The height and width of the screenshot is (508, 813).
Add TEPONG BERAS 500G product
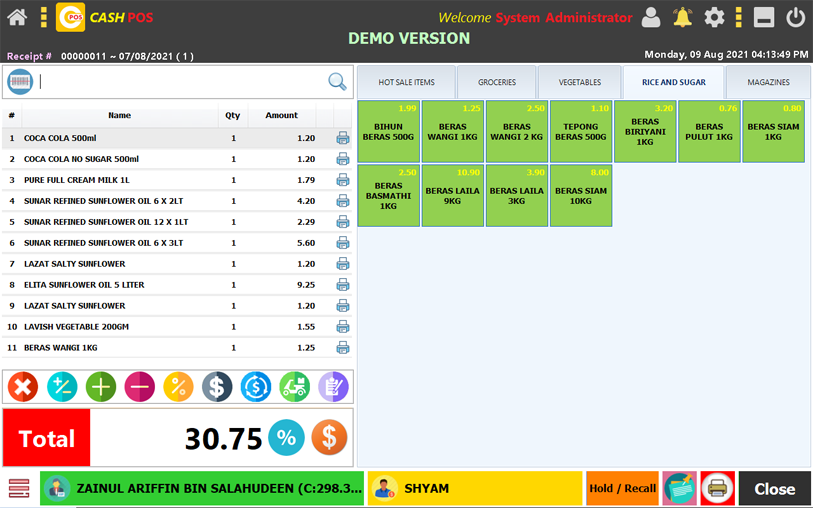pos(581,131)
